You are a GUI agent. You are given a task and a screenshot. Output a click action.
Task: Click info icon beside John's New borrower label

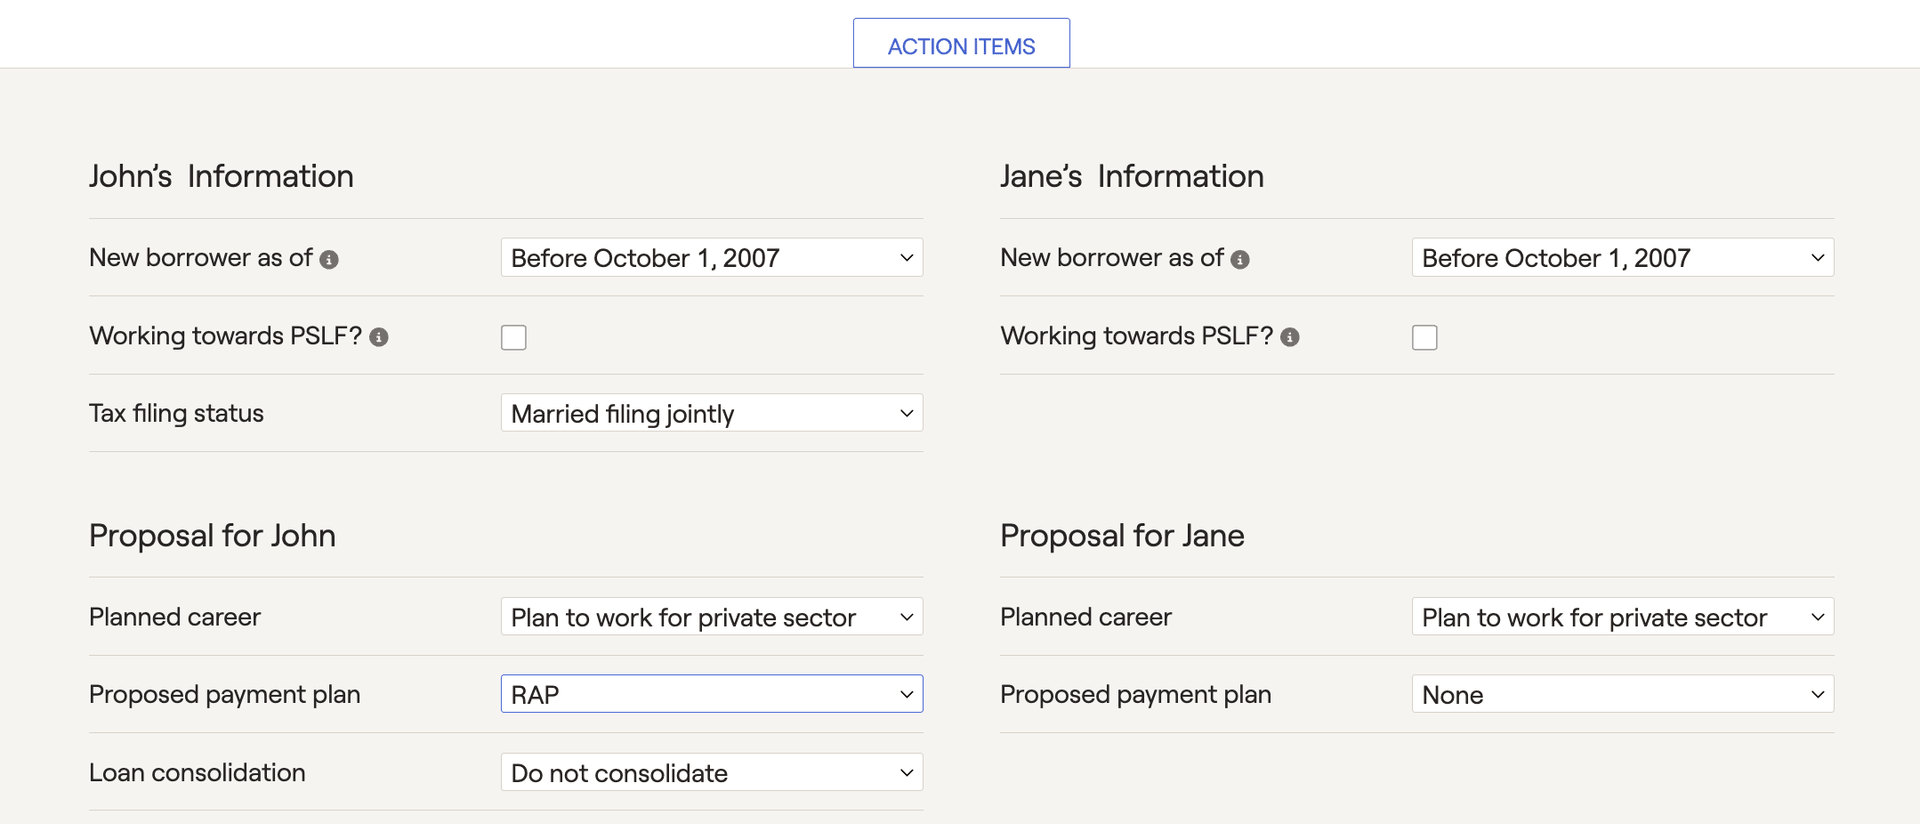coord(329,259)
